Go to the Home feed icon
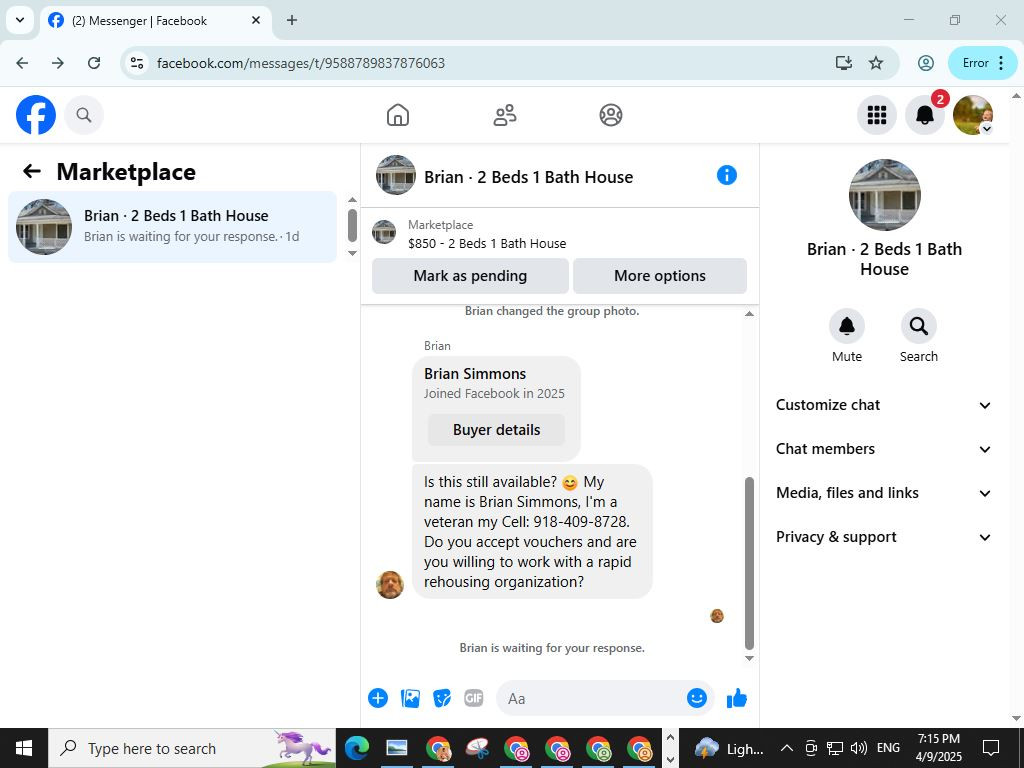The image size is (1024, 768). tap(398, 115)
